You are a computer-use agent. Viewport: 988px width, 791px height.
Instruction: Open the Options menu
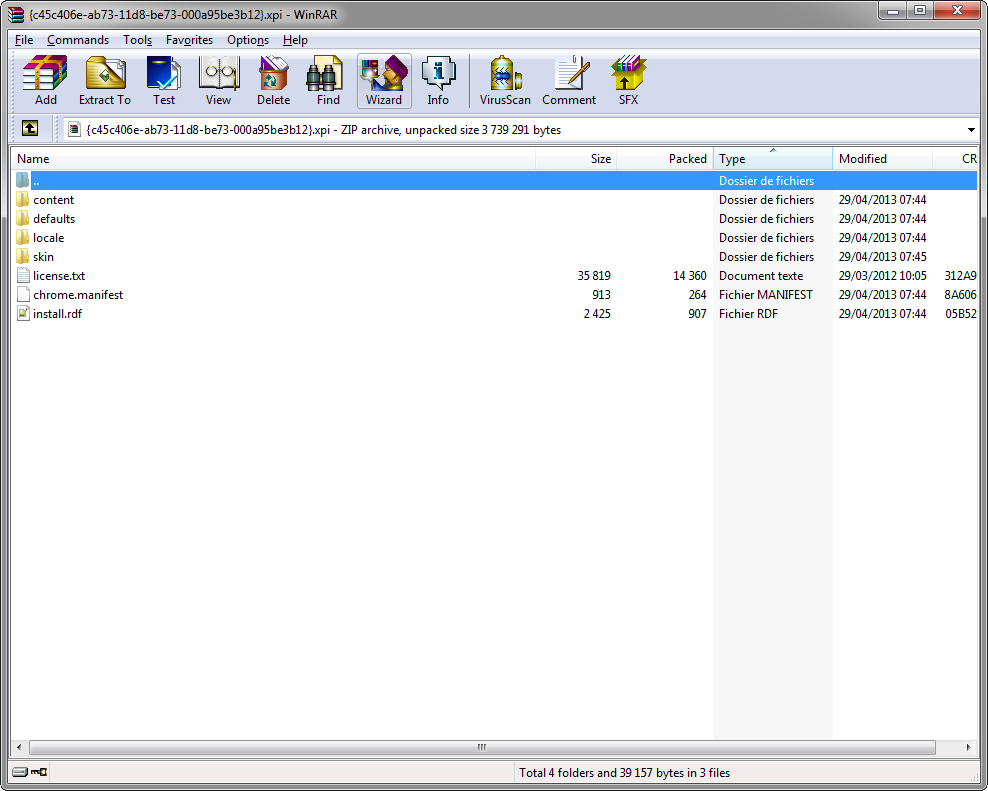pyautogui.click(x=248, y=40)
